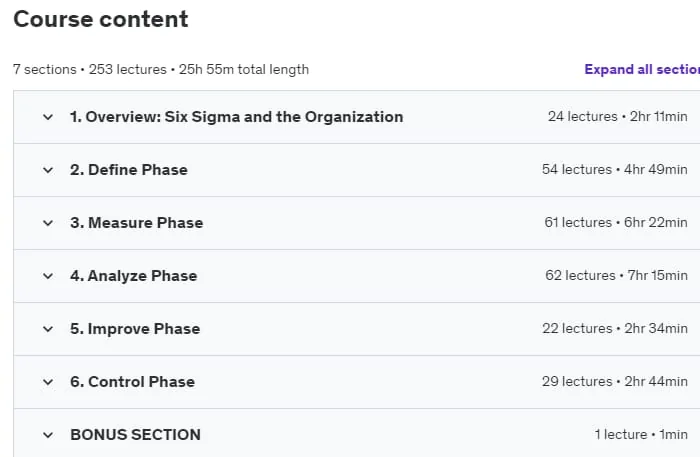Open '1. Overview: Six Sigma and the Organization' title

[x=237, y=117]
